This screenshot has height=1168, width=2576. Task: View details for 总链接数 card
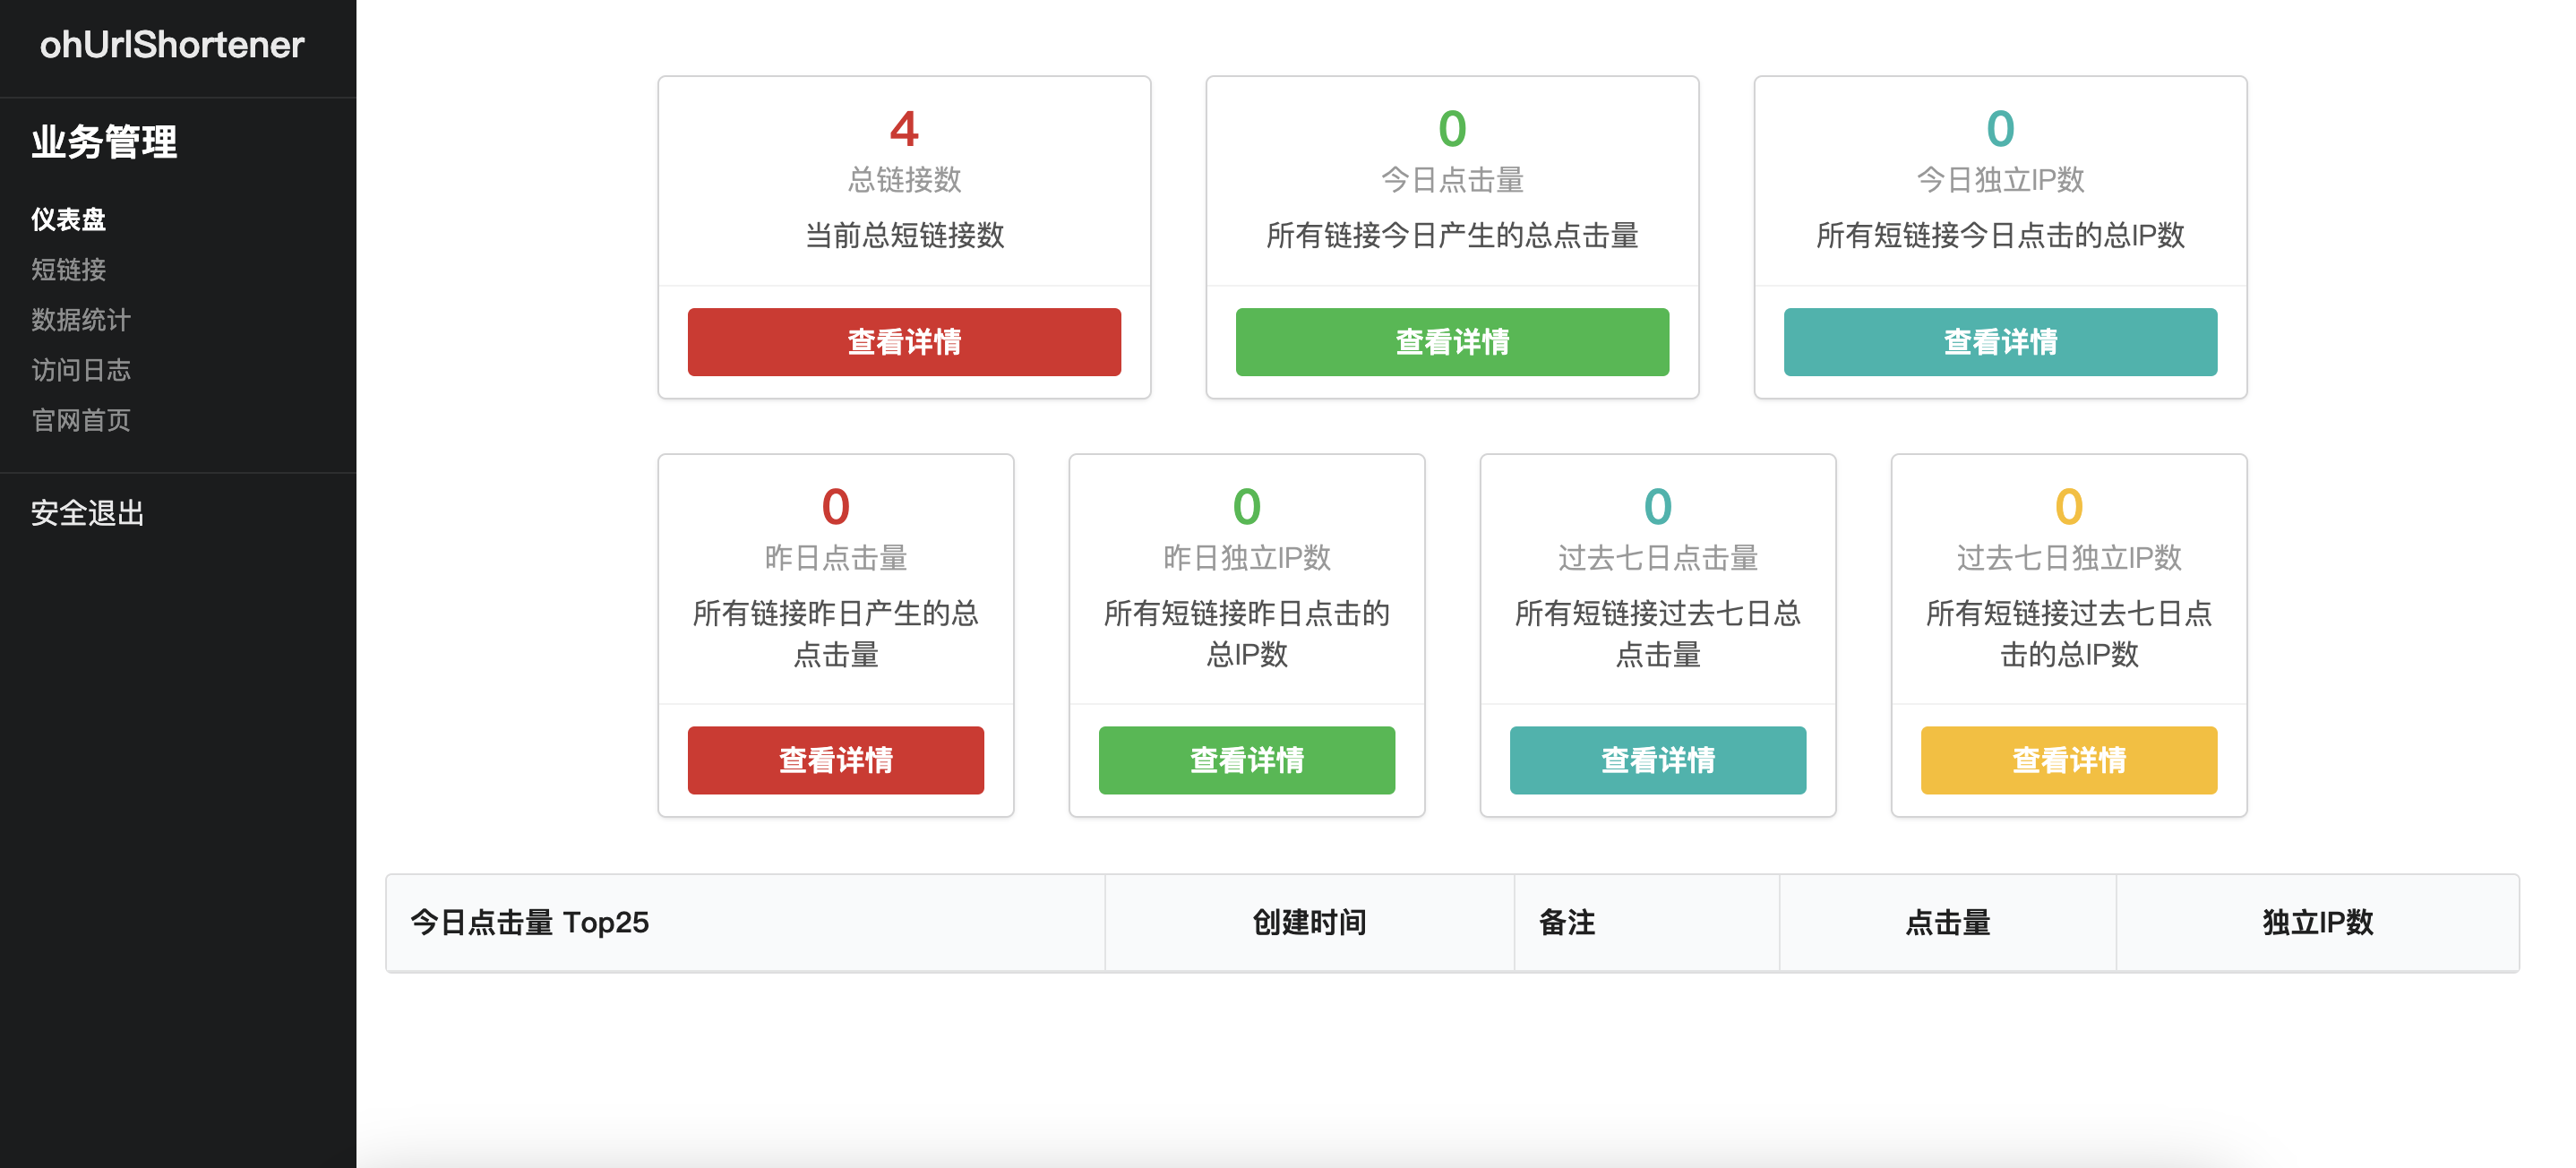click(x=903, y=342)
